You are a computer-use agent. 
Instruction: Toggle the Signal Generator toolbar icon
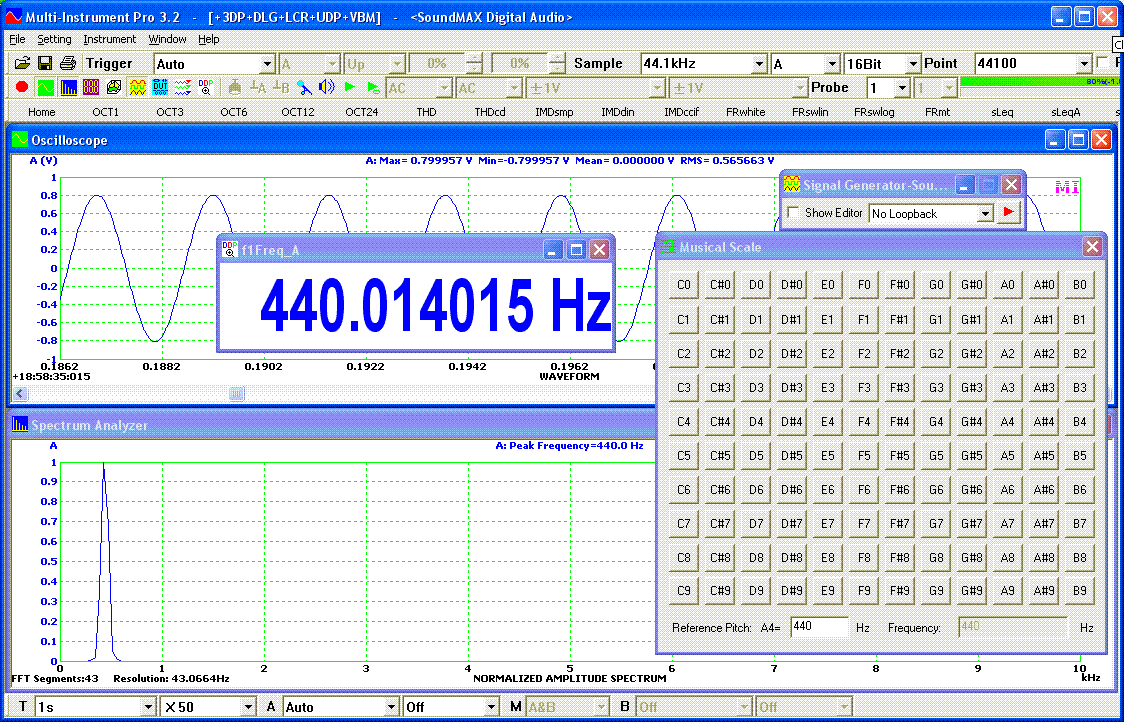pos(138,87)
